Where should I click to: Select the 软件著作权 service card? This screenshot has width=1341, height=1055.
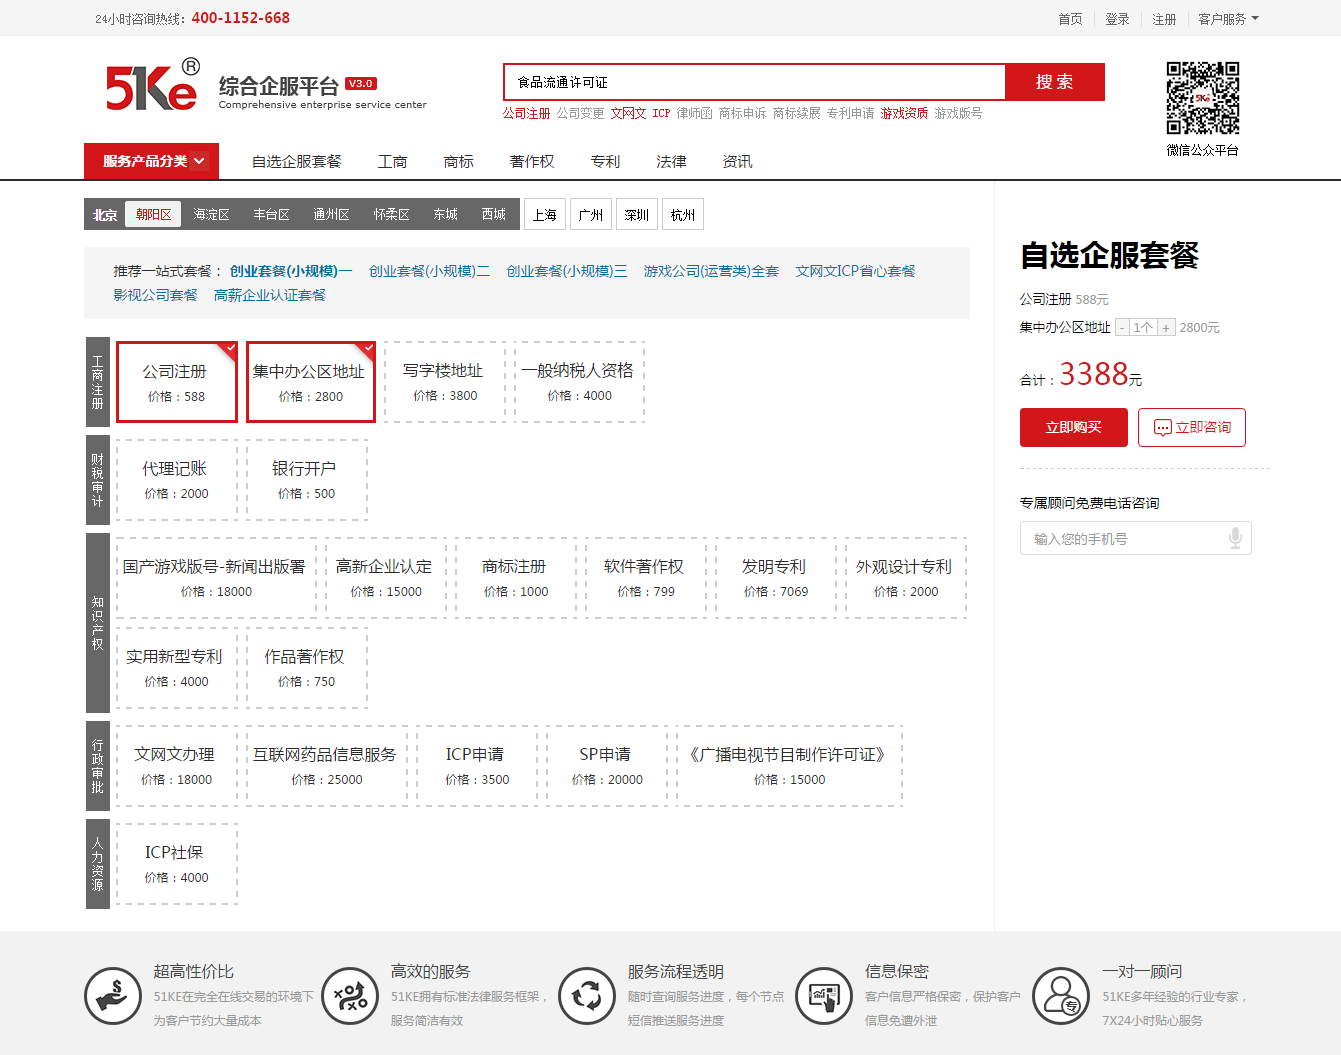646,578
